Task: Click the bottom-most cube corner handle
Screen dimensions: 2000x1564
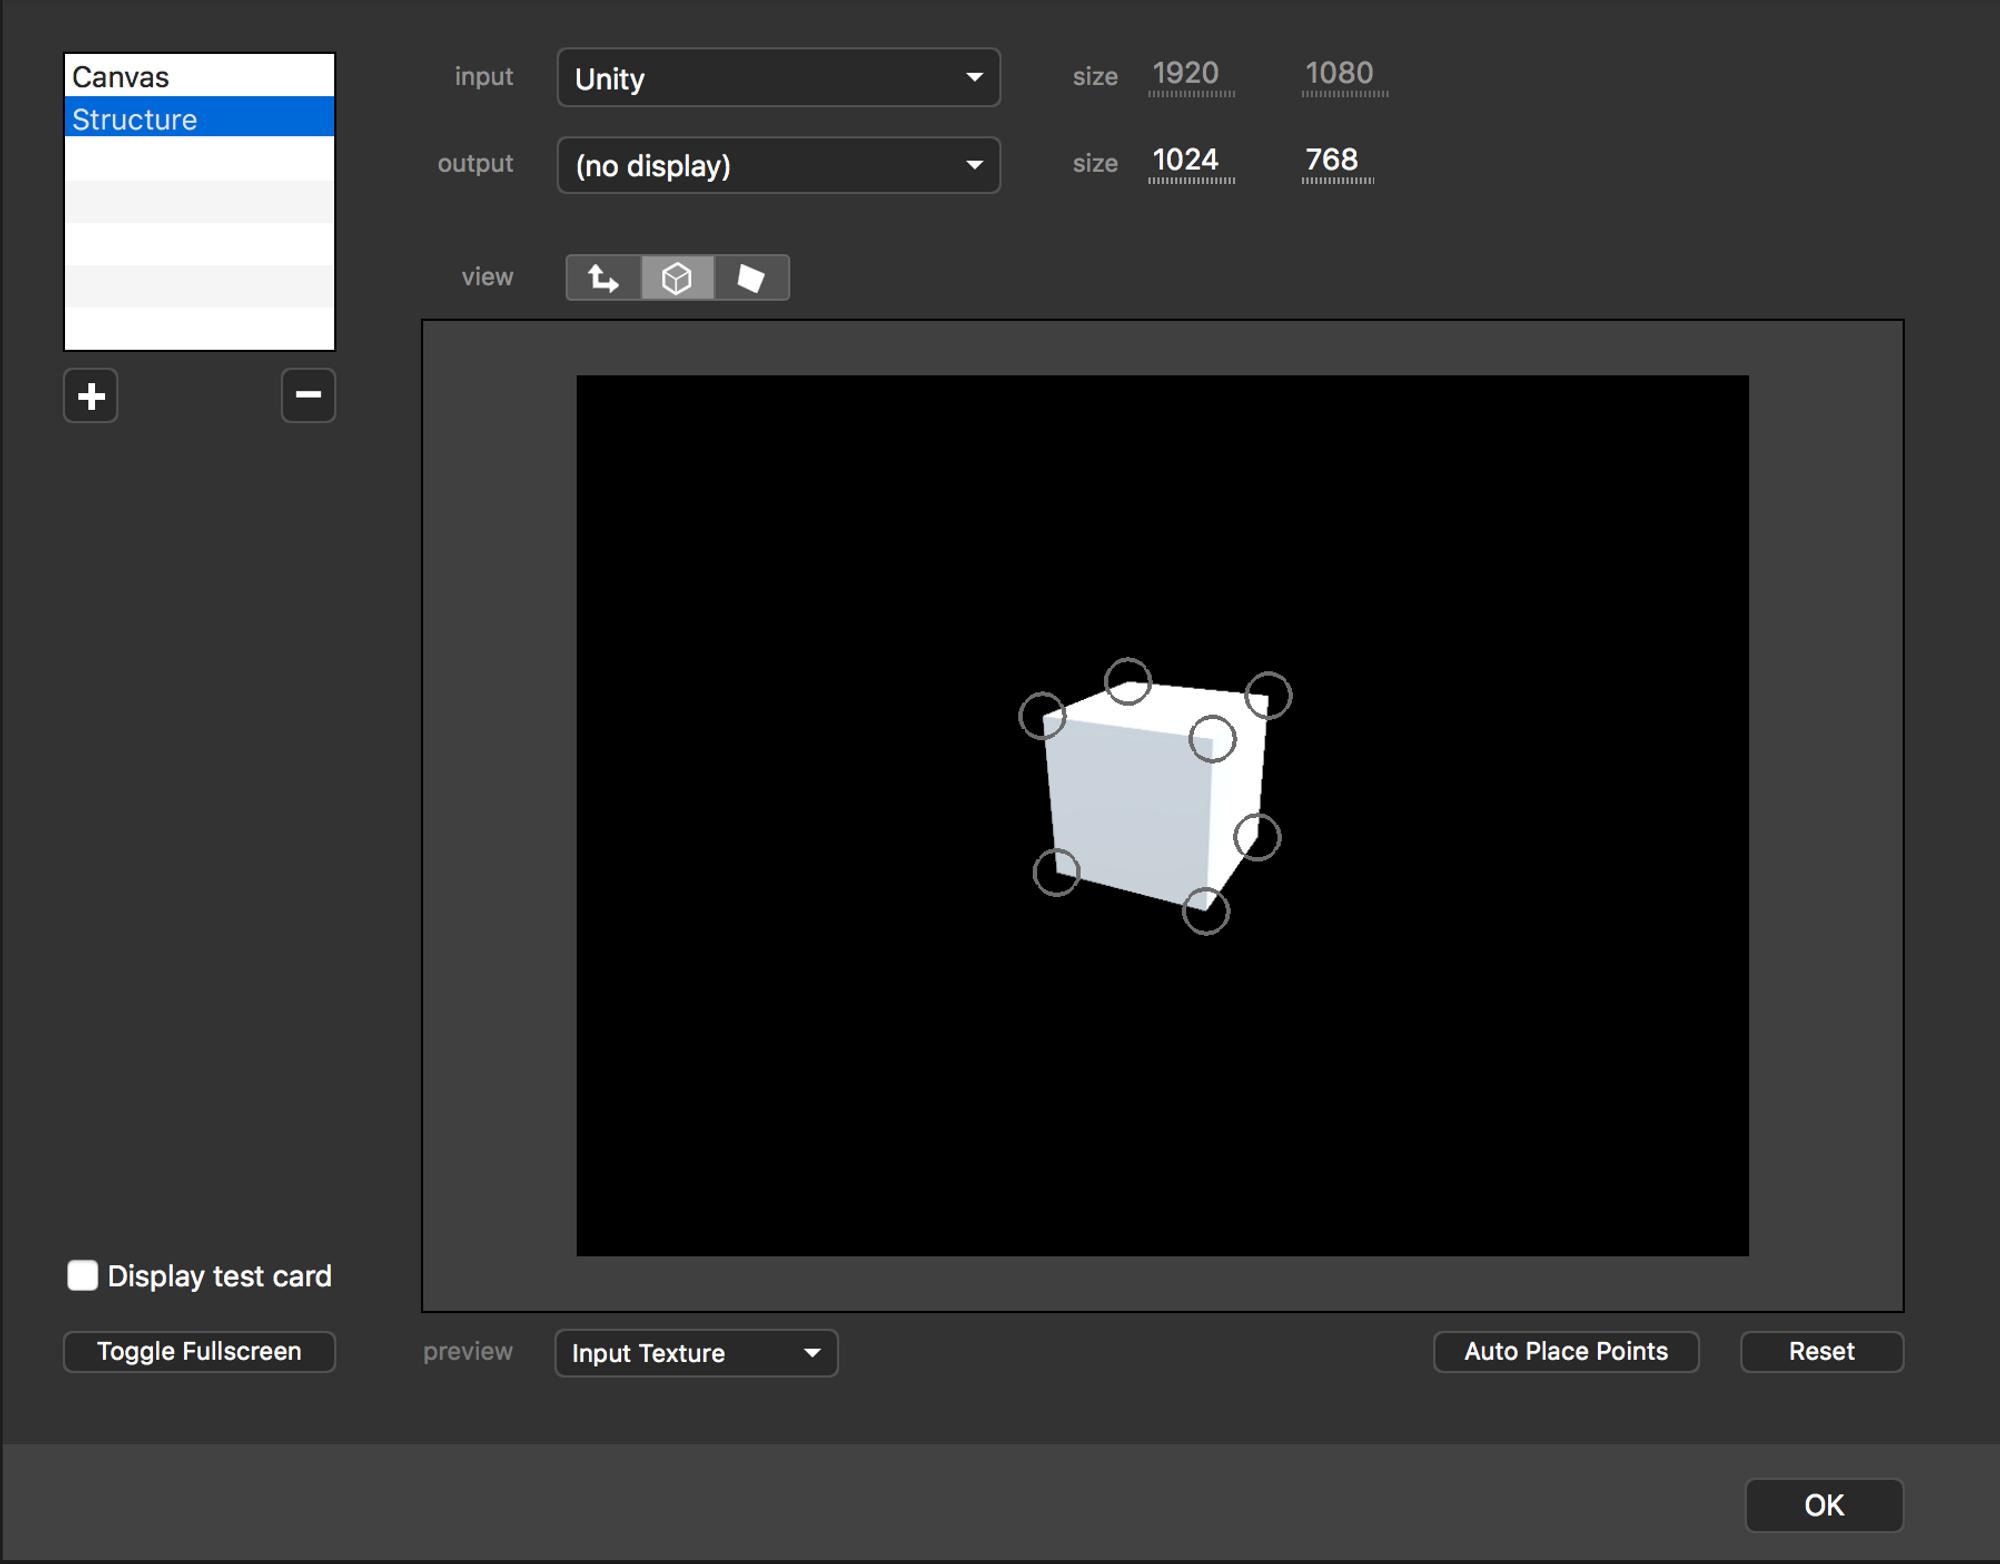Action: (x=1205, y=911)
